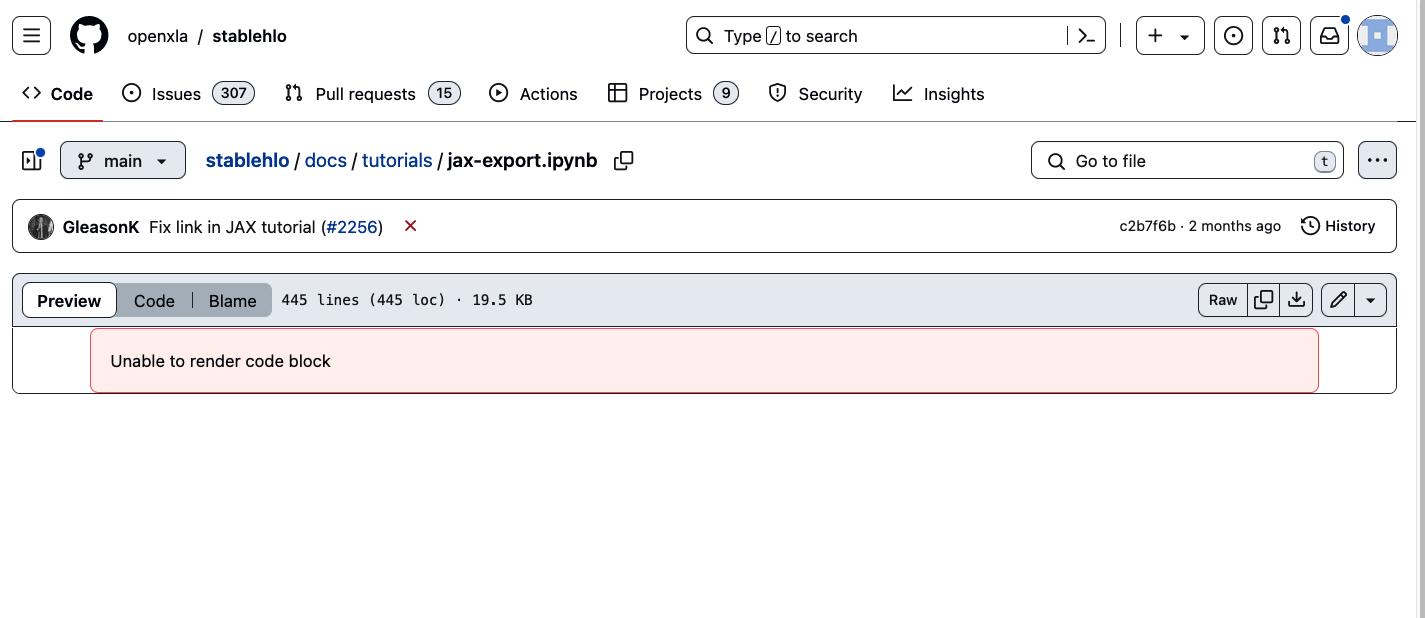Navigate to stablehlo root breadcrumb
Screen dimensions: 1425x618
(x=247, y=160)
